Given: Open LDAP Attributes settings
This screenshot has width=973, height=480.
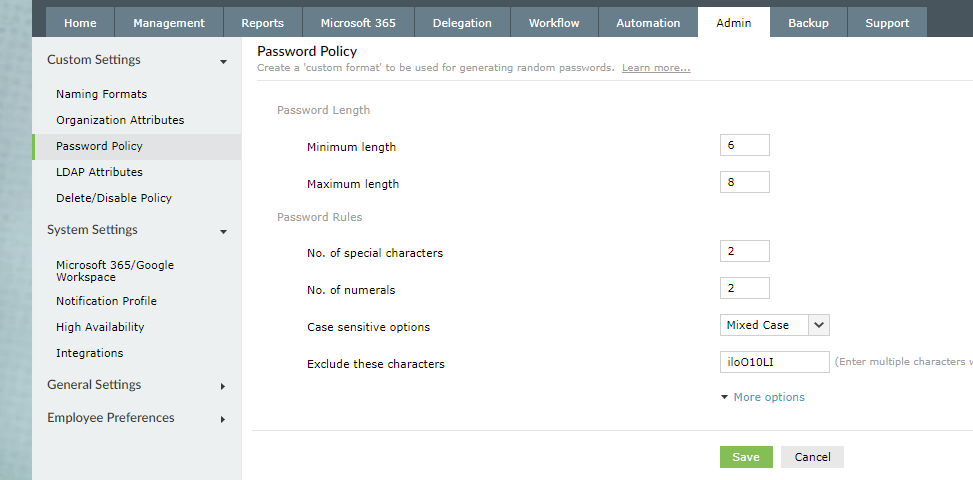Looking at the screenshot, I should point(99,172).
